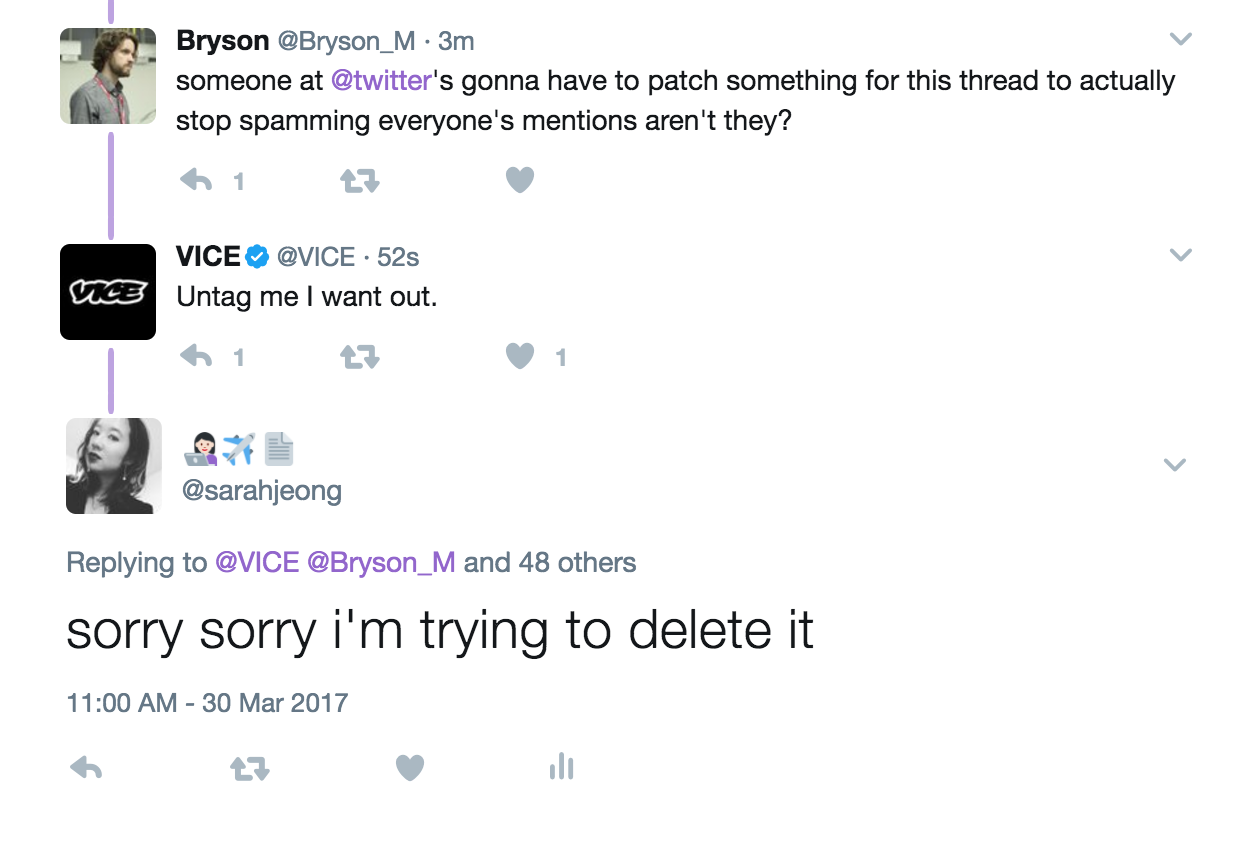The image size is (1244, 850).
Task: Click the VICE logo avatar
Action: (108, 292)
